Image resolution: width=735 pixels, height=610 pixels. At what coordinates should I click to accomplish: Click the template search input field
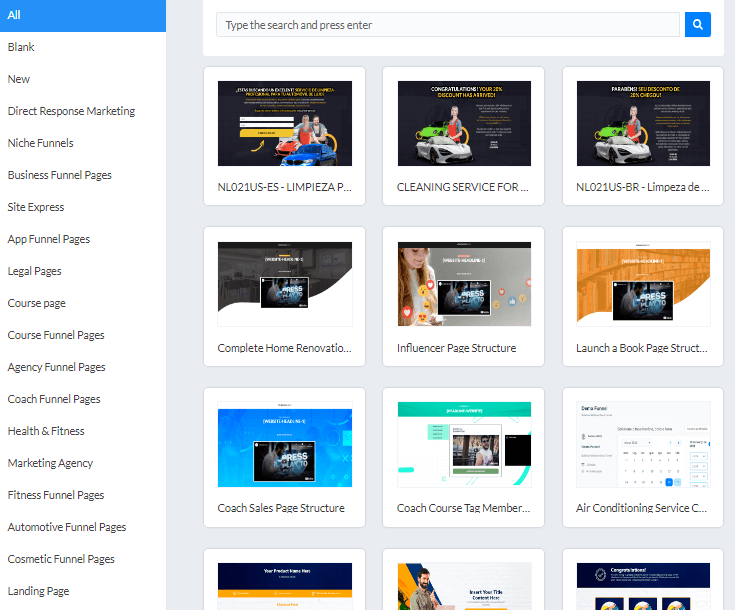pos(447,25)
